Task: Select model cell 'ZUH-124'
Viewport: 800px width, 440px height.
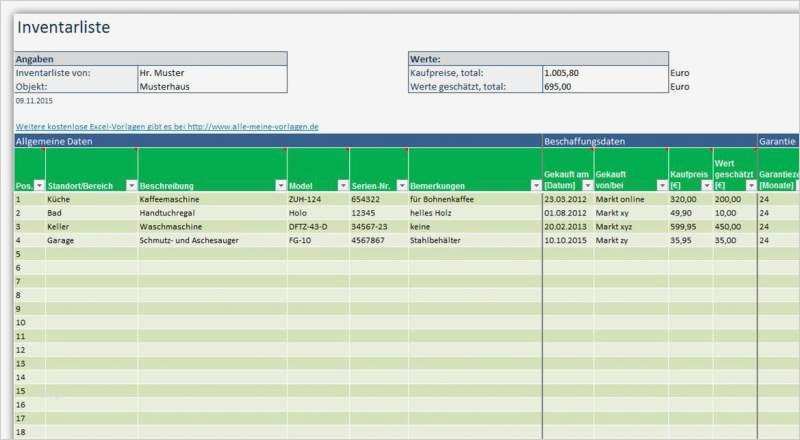Action: 318,199
